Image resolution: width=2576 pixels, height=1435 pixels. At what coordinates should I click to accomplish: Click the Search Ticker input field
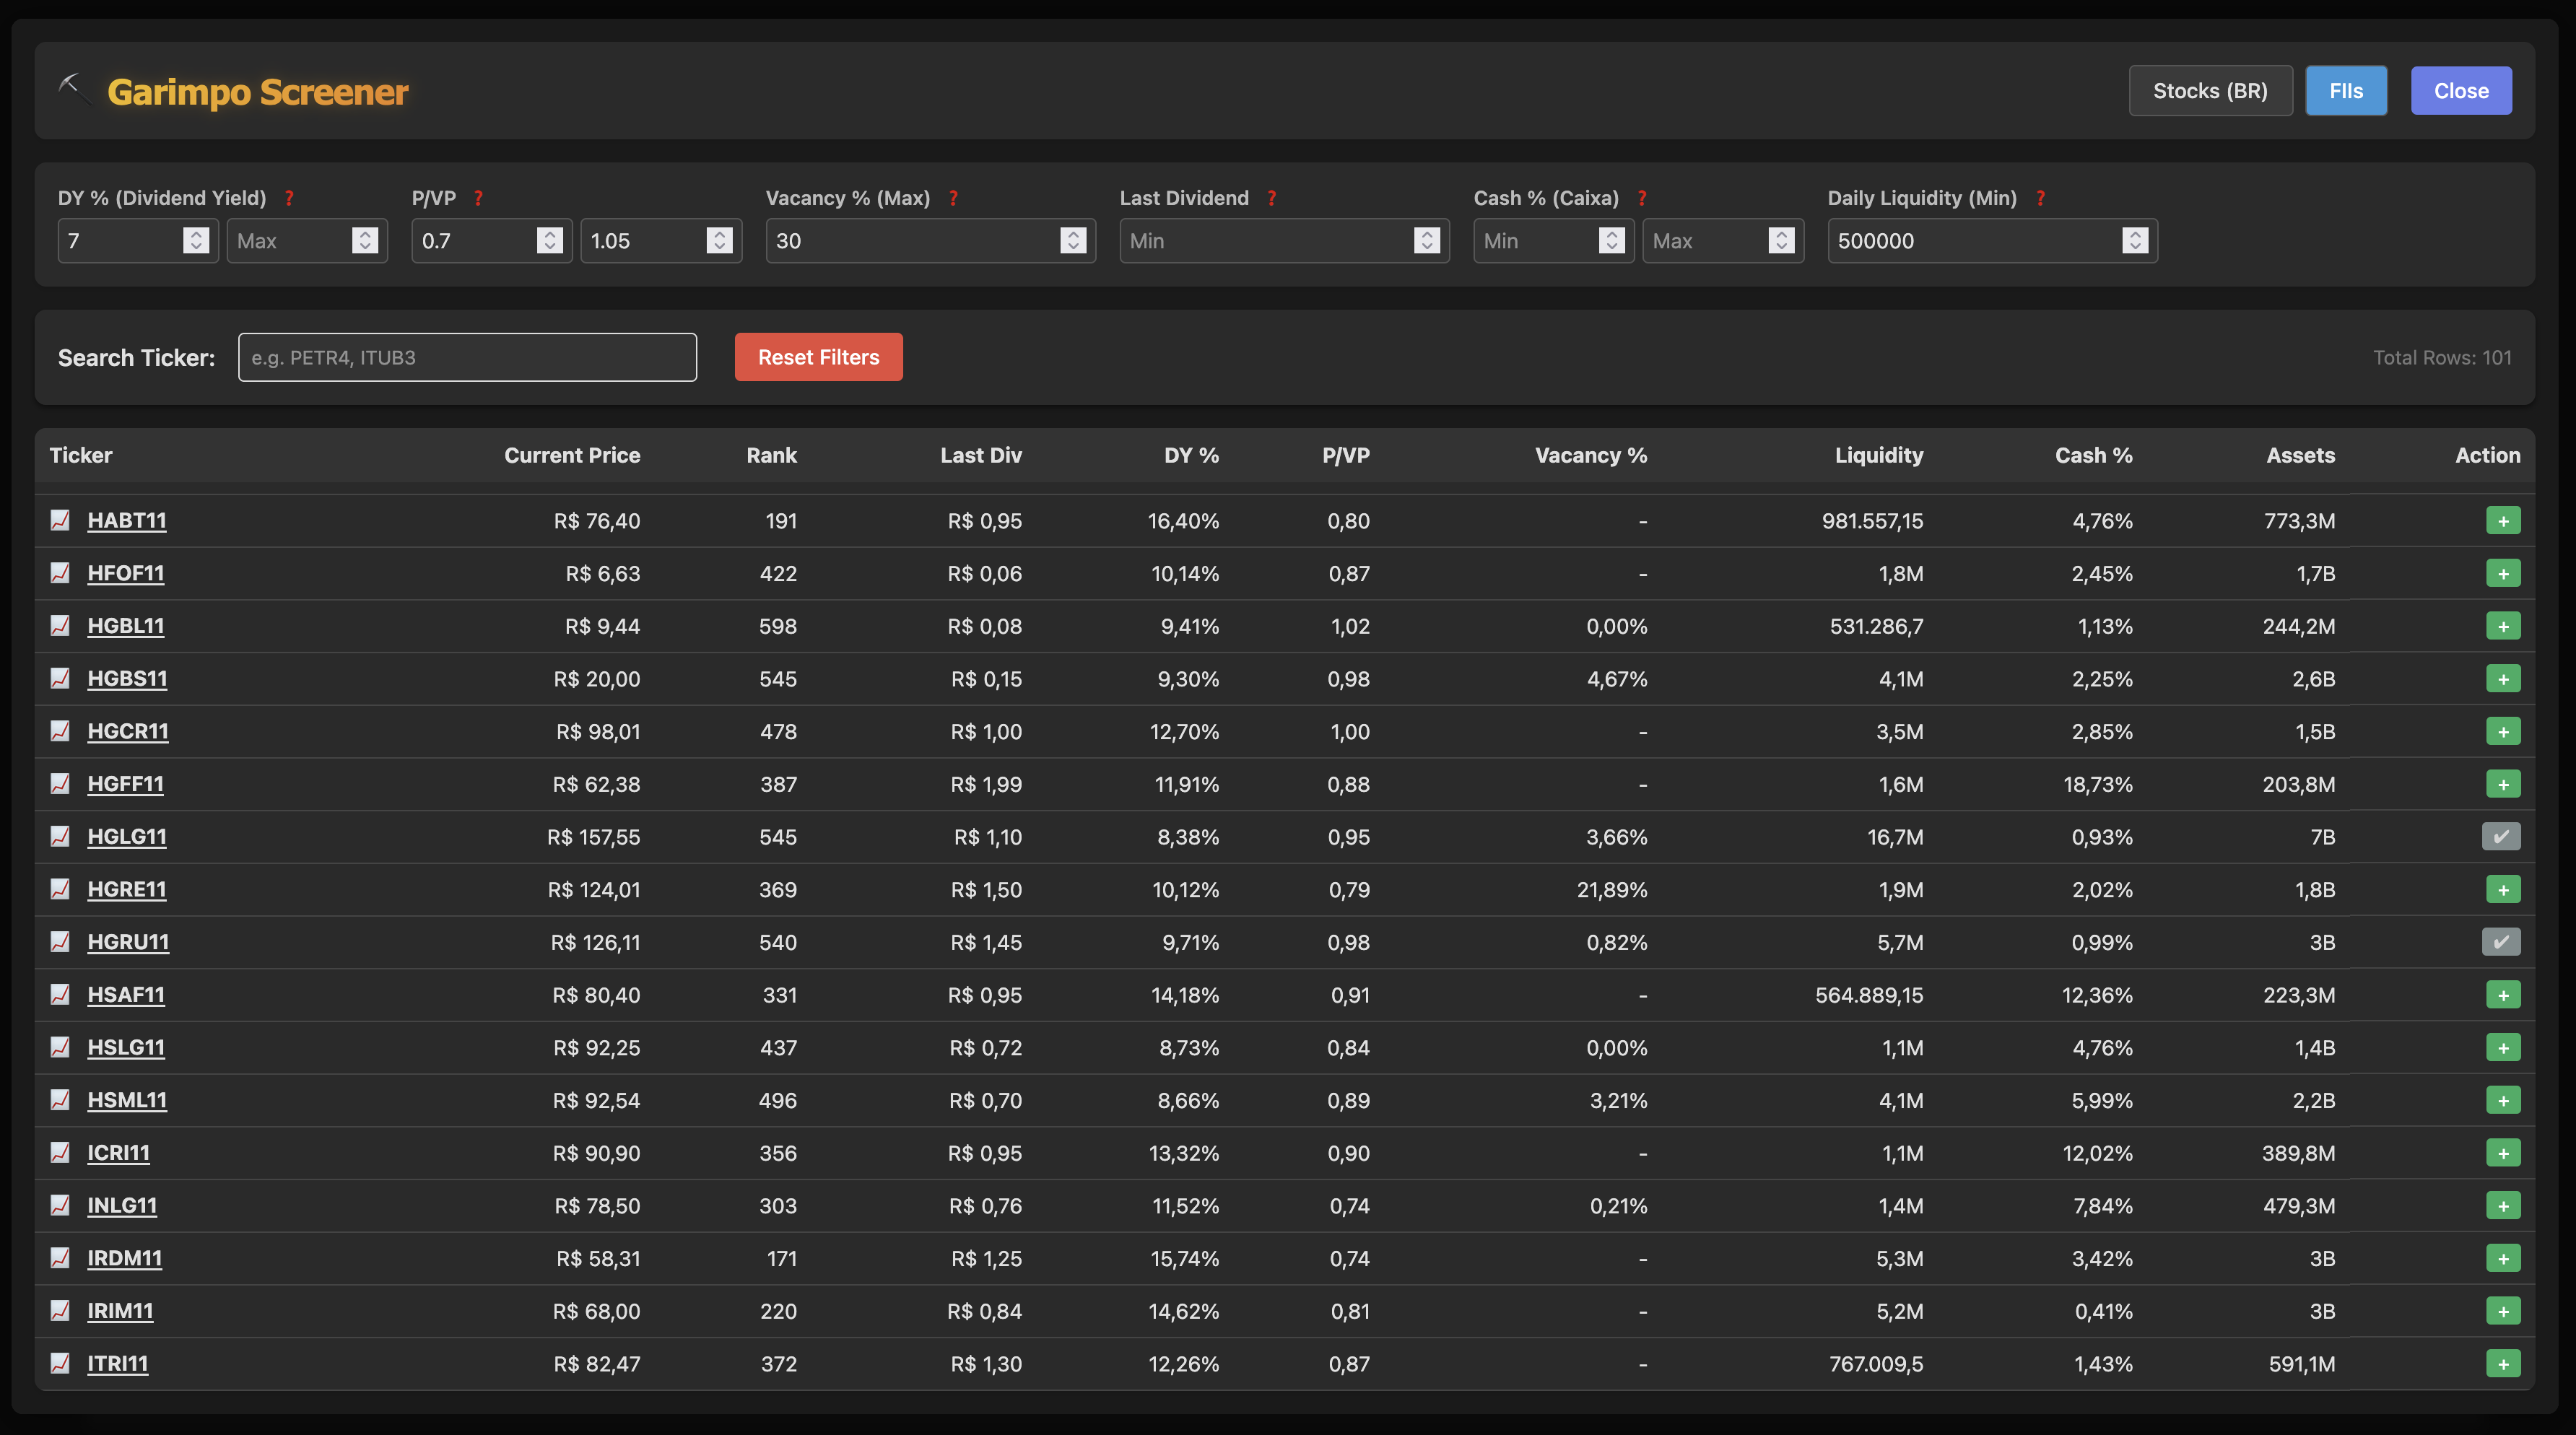point(467,357)
